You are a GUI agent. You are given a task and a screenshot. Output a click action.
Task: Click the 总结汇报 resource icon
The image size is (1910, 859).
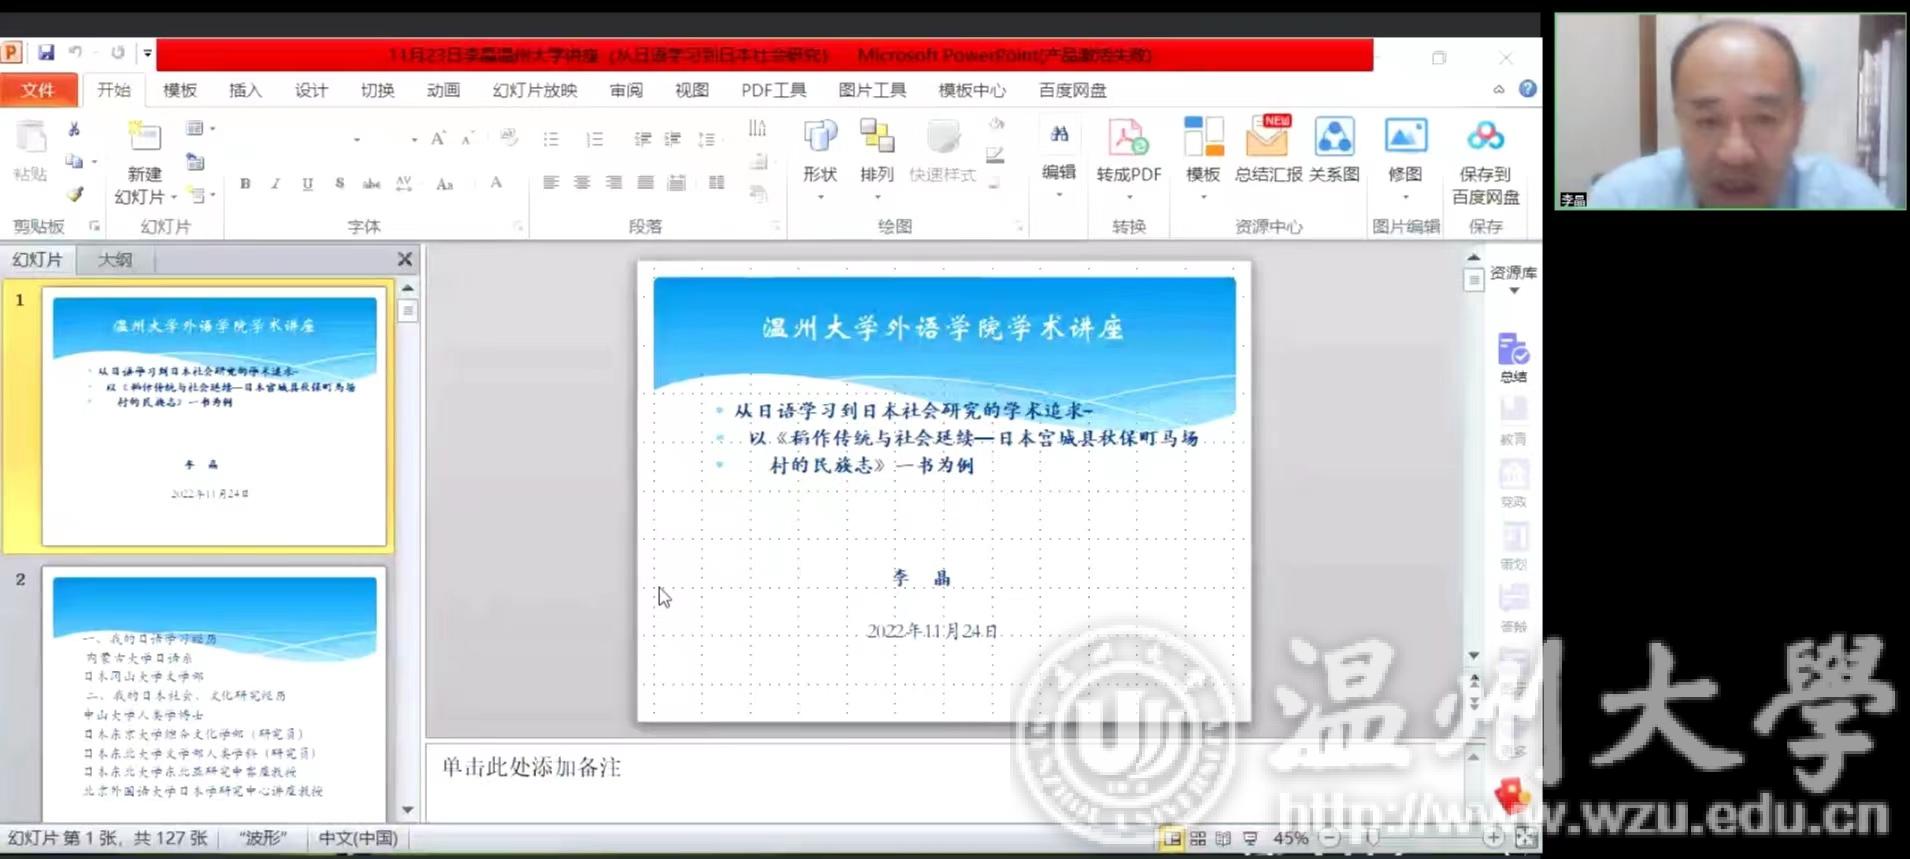[1267, 138]
